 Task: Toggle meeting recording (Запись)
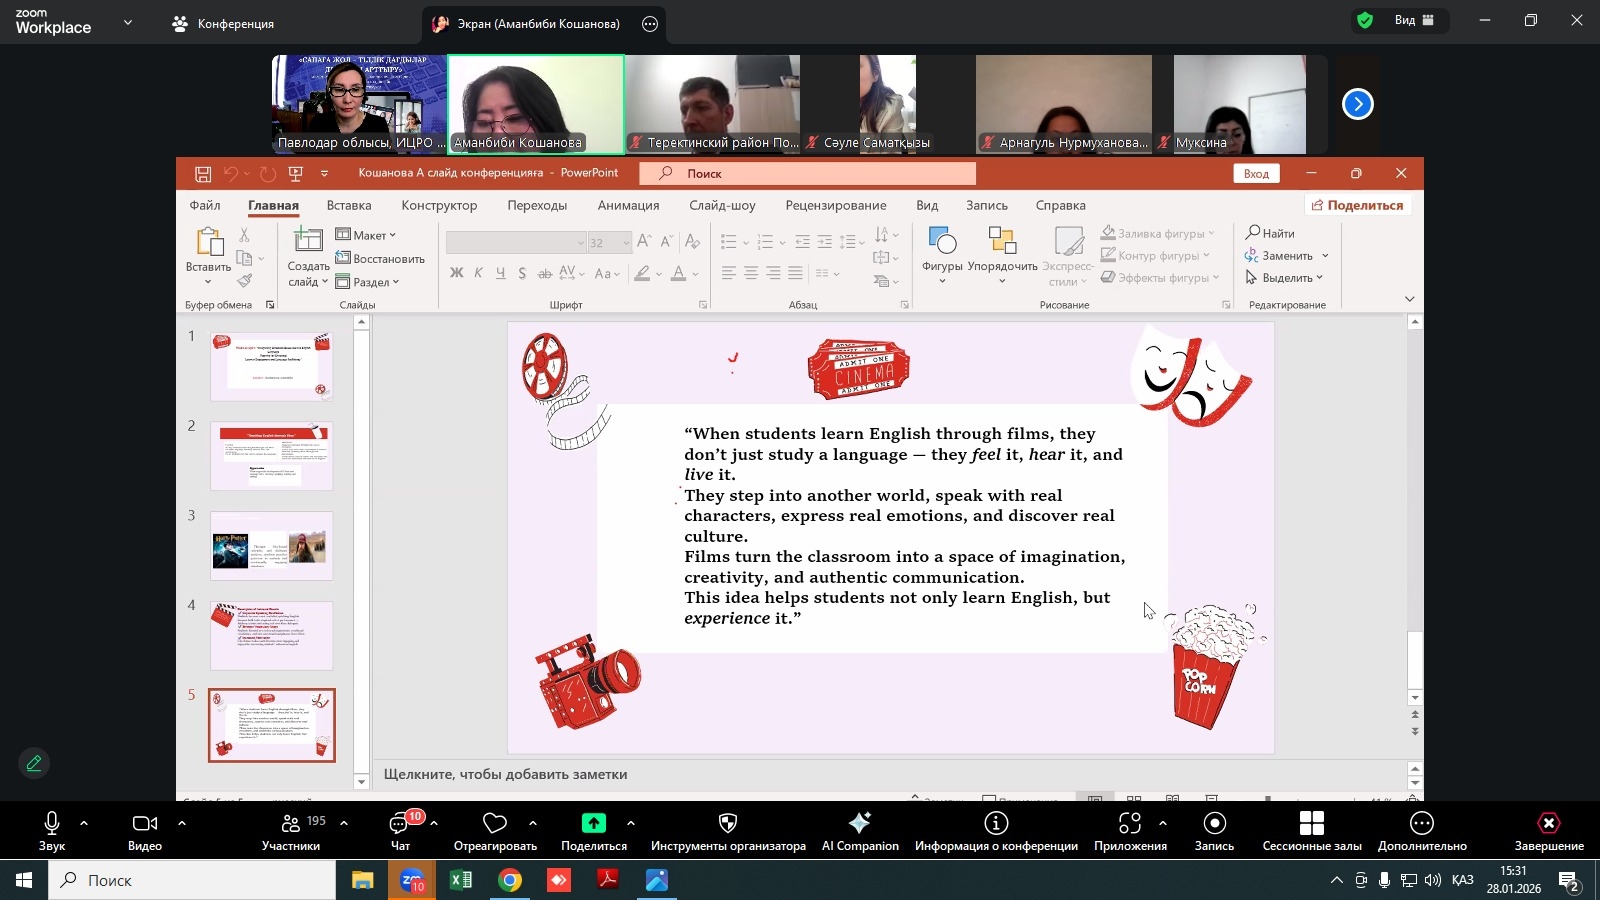(x=1214, y=823)
